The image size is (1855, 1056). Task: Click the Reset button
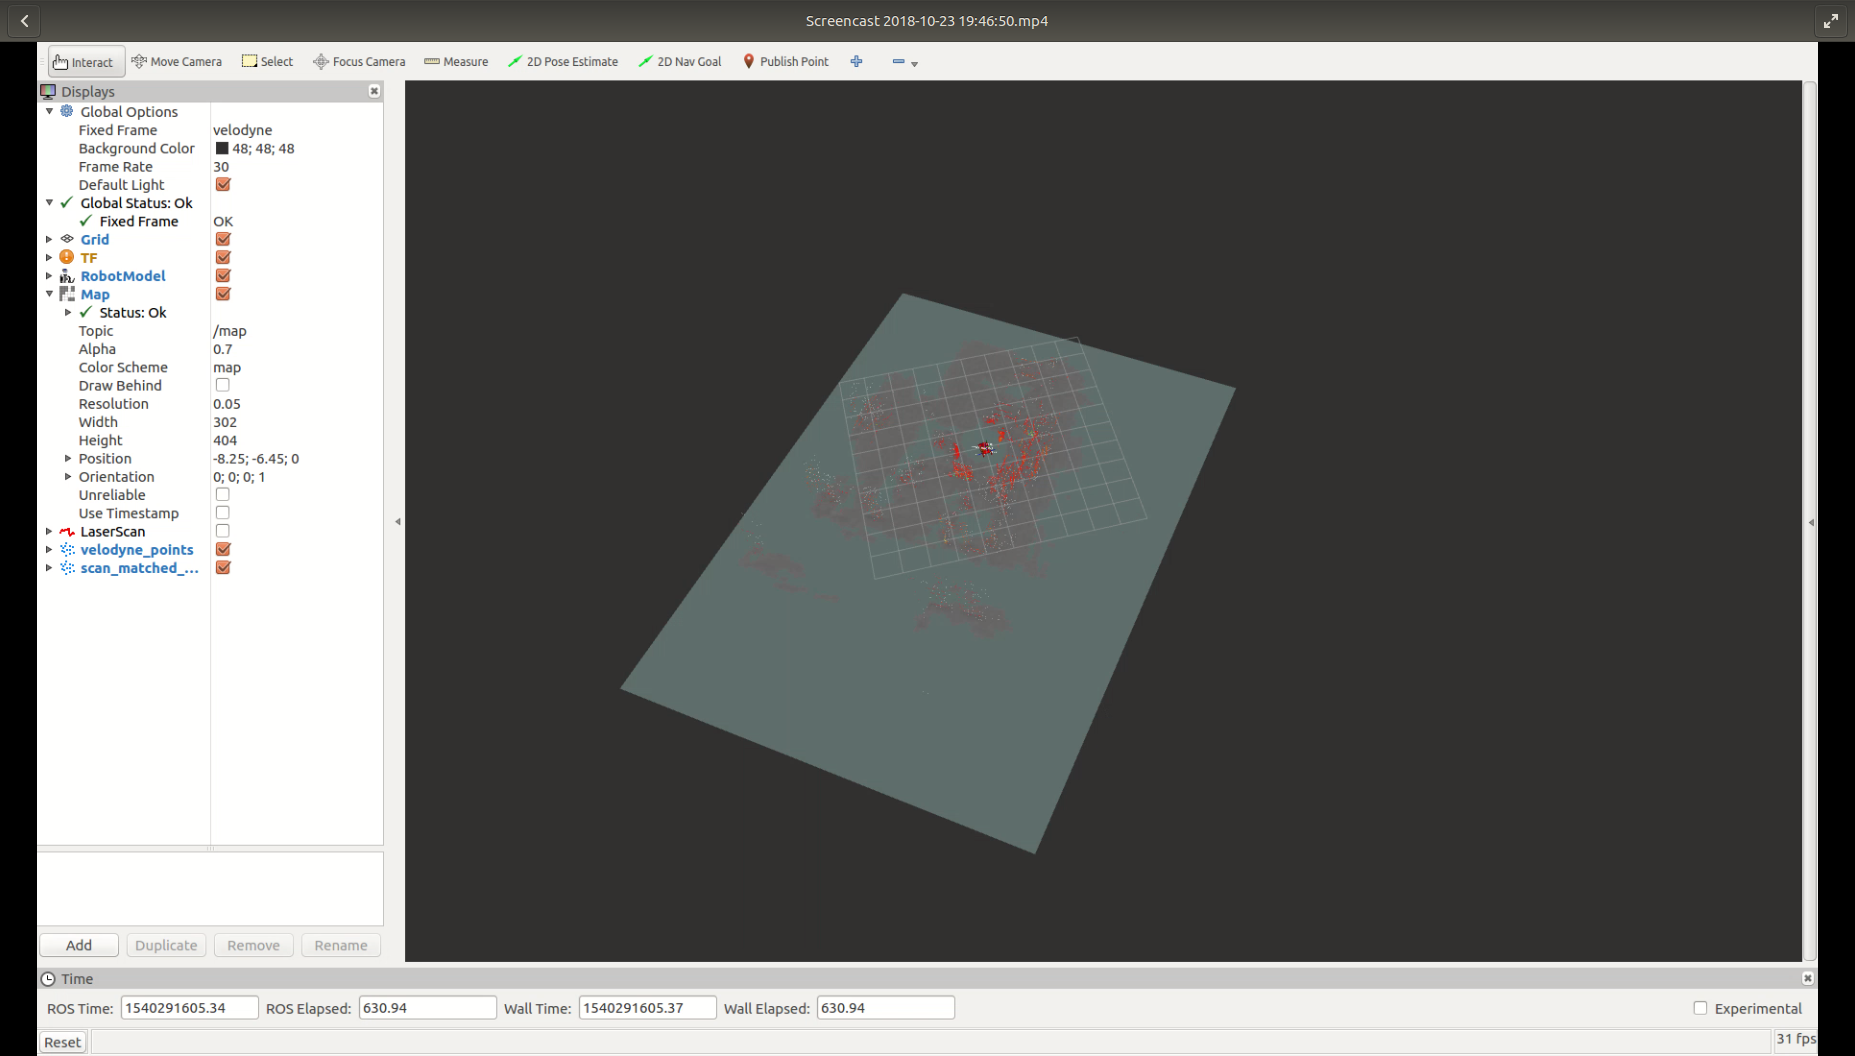(61, 1041)
